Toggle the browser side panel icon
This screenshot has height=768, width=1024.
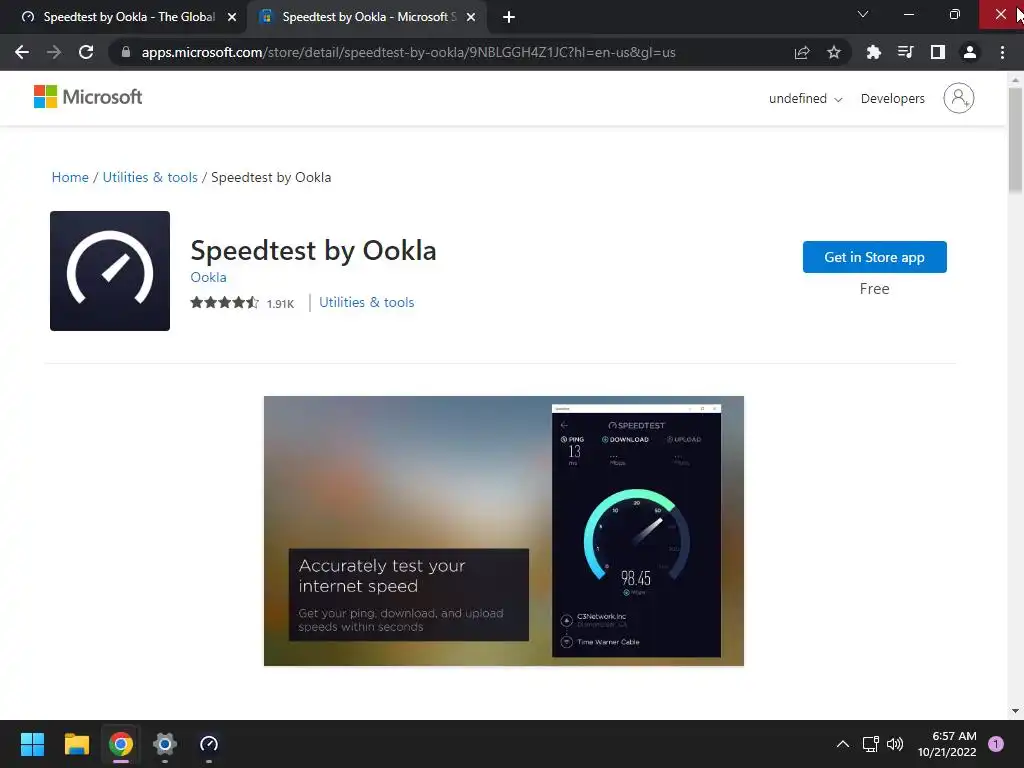click(938, 52)
